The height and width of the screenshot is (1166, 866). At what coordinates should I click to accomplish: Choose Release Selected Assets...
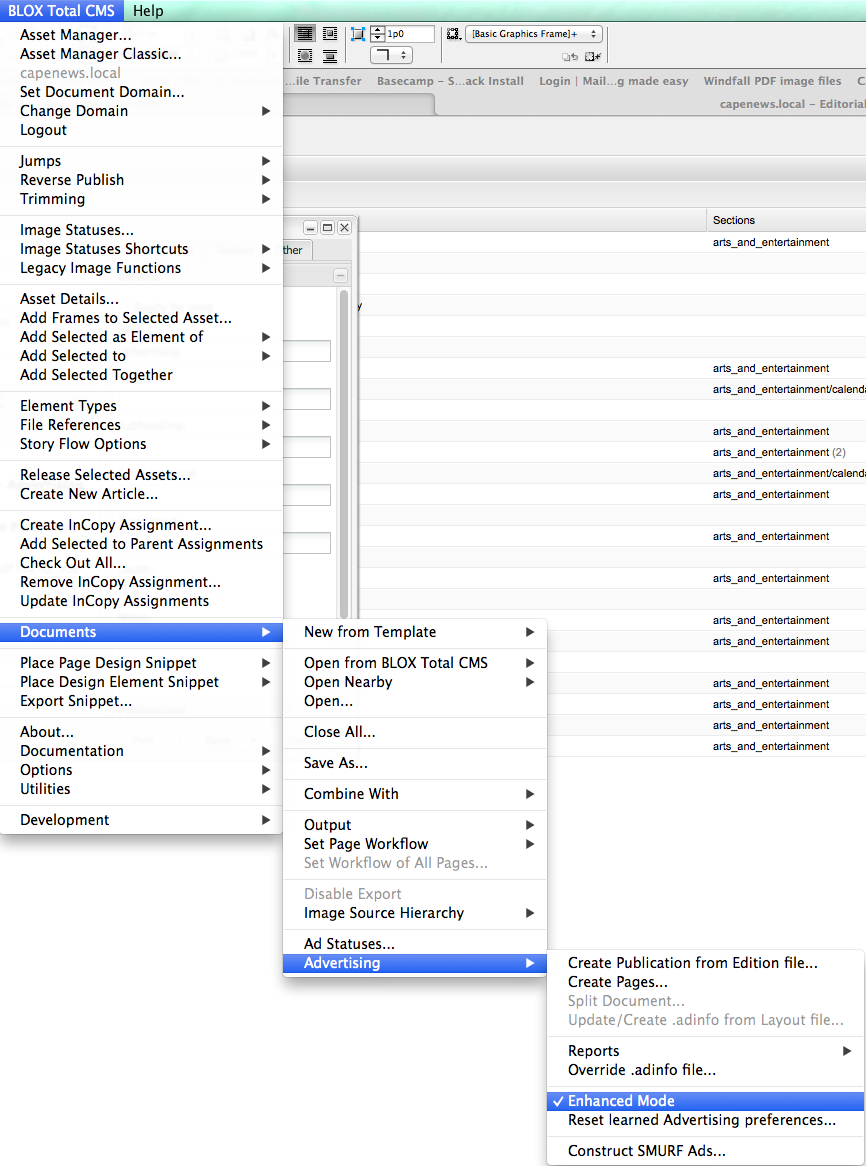[141, 474]
